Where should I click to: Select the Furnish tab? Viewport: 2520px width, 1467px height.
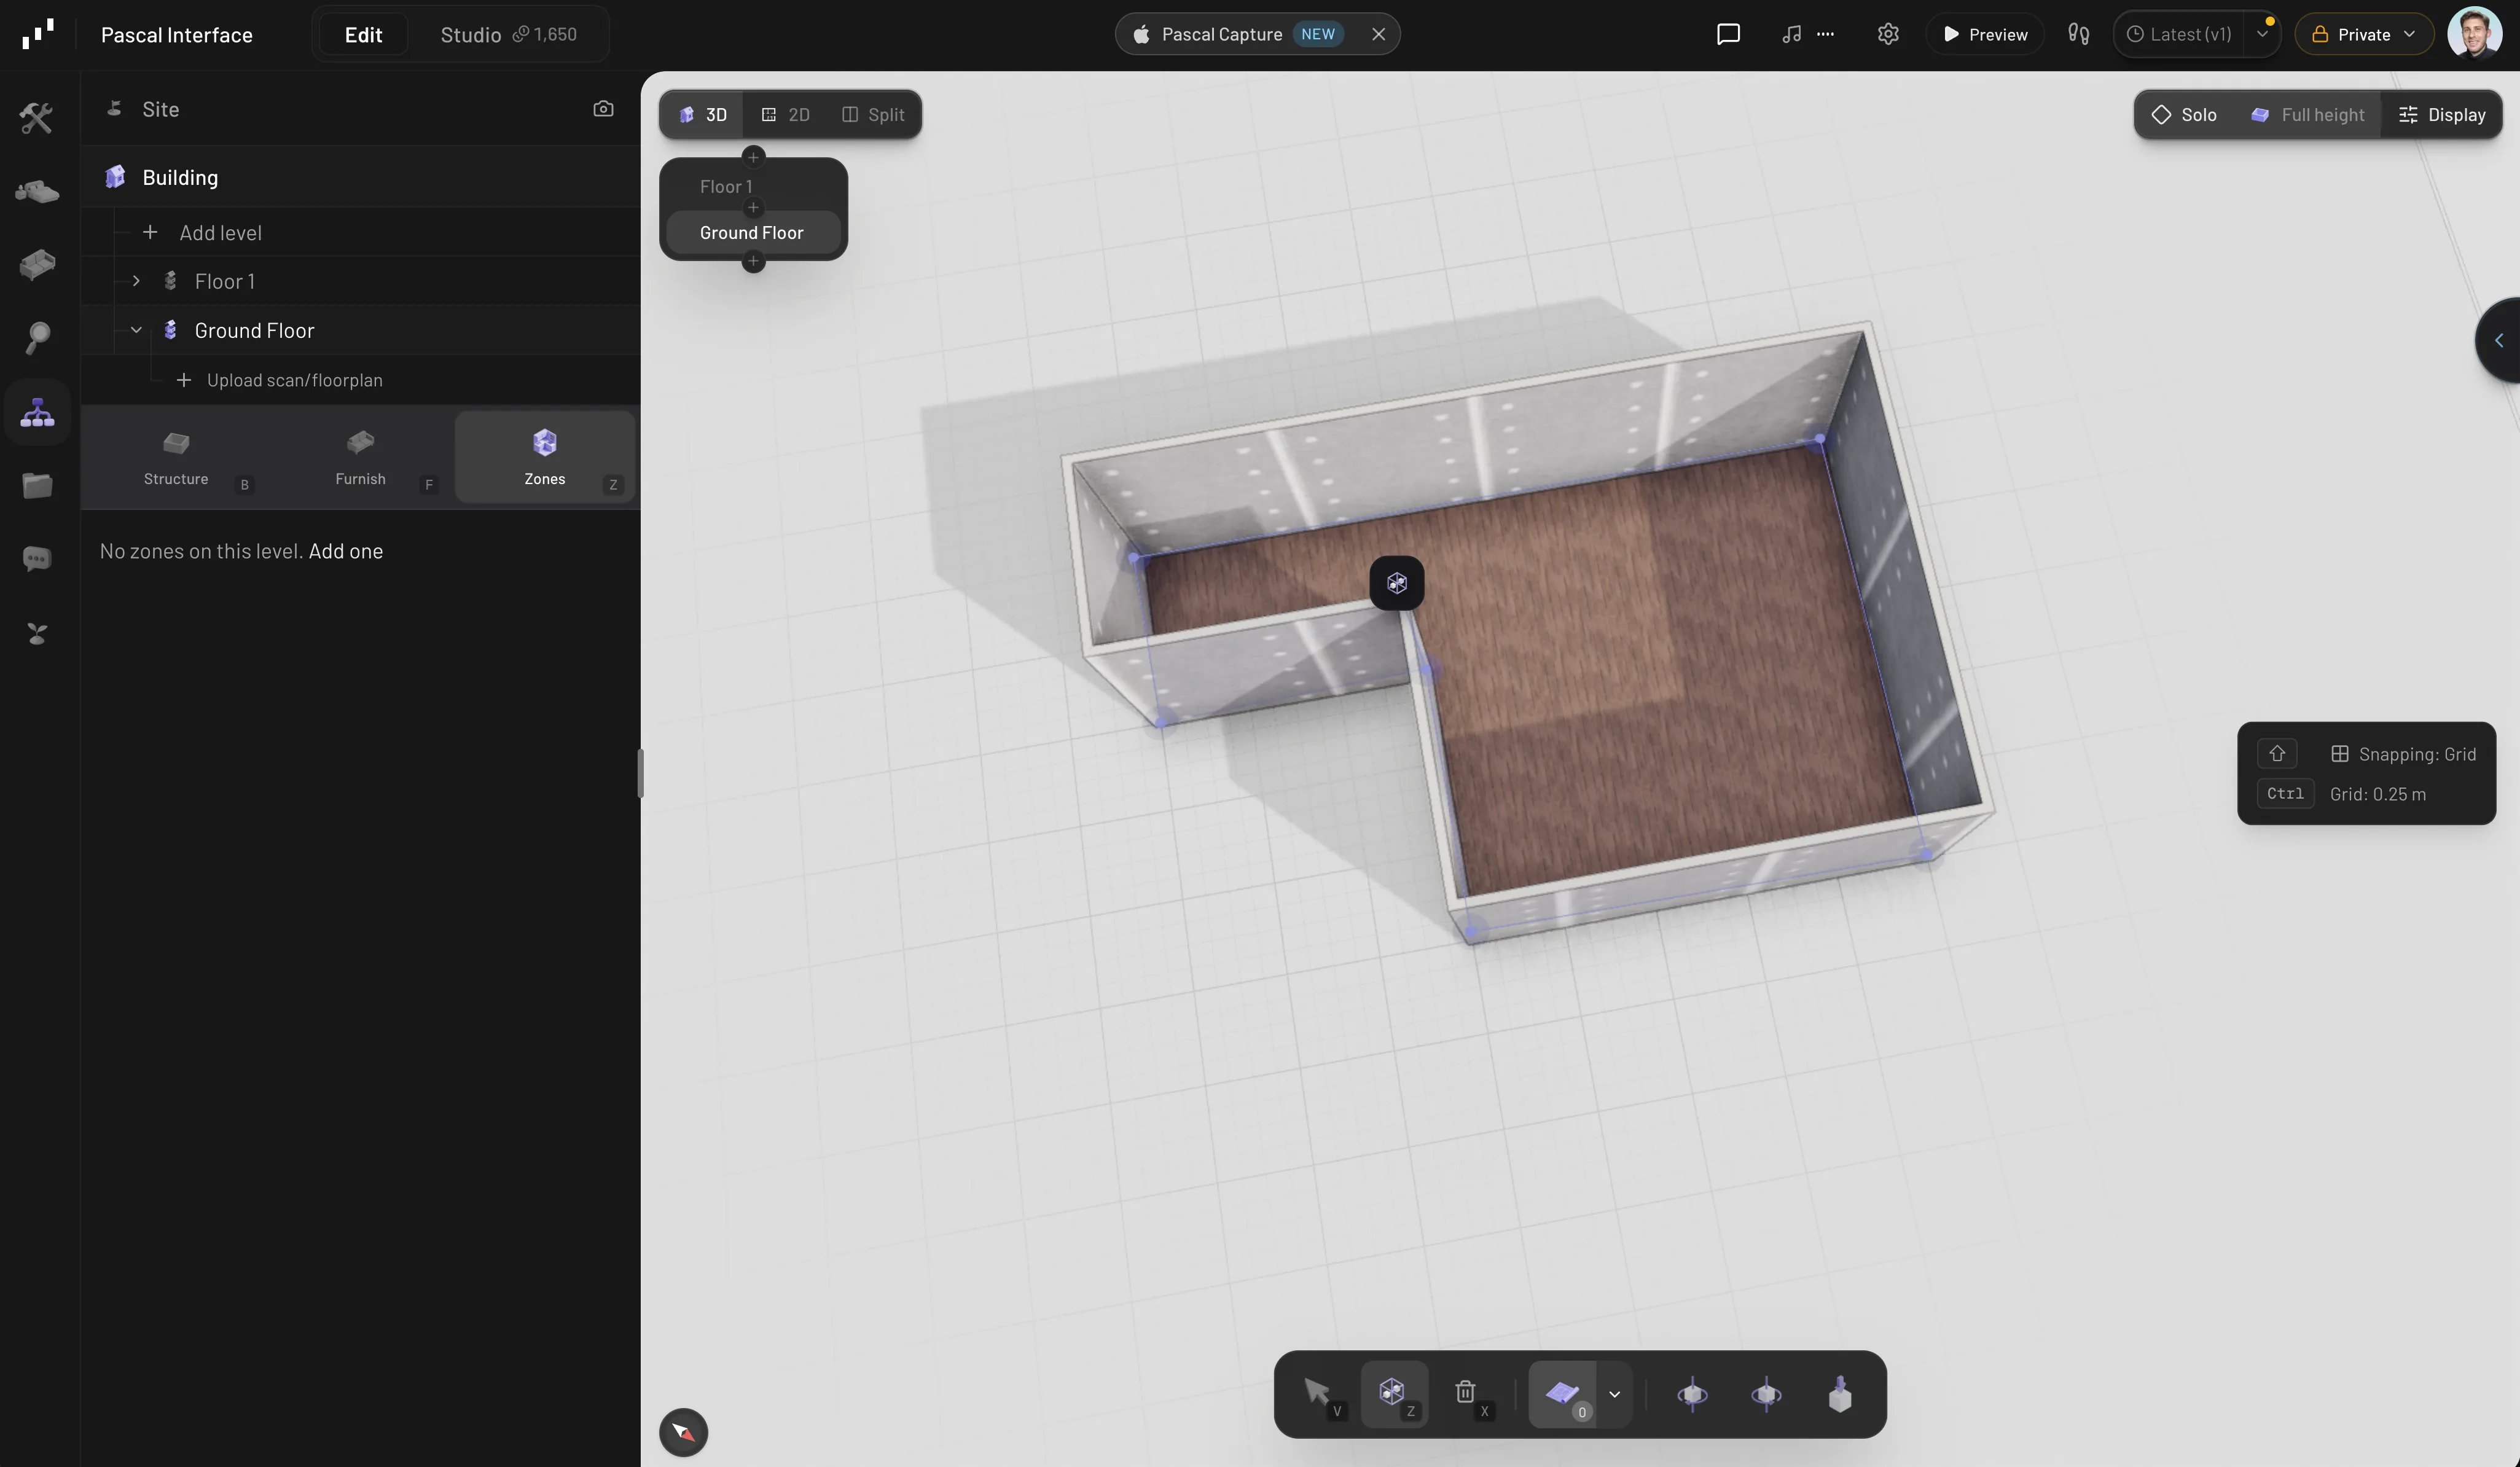360,458
